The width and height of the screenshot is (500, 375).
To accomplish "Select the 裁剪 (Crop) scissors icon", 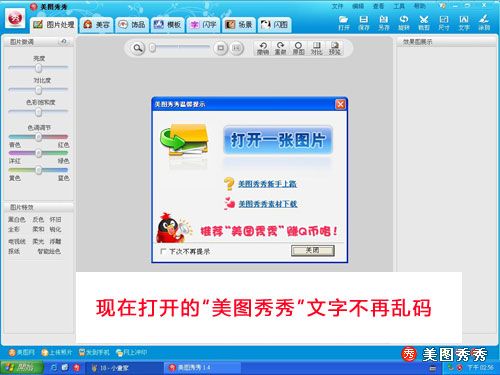I will [424, 20].
